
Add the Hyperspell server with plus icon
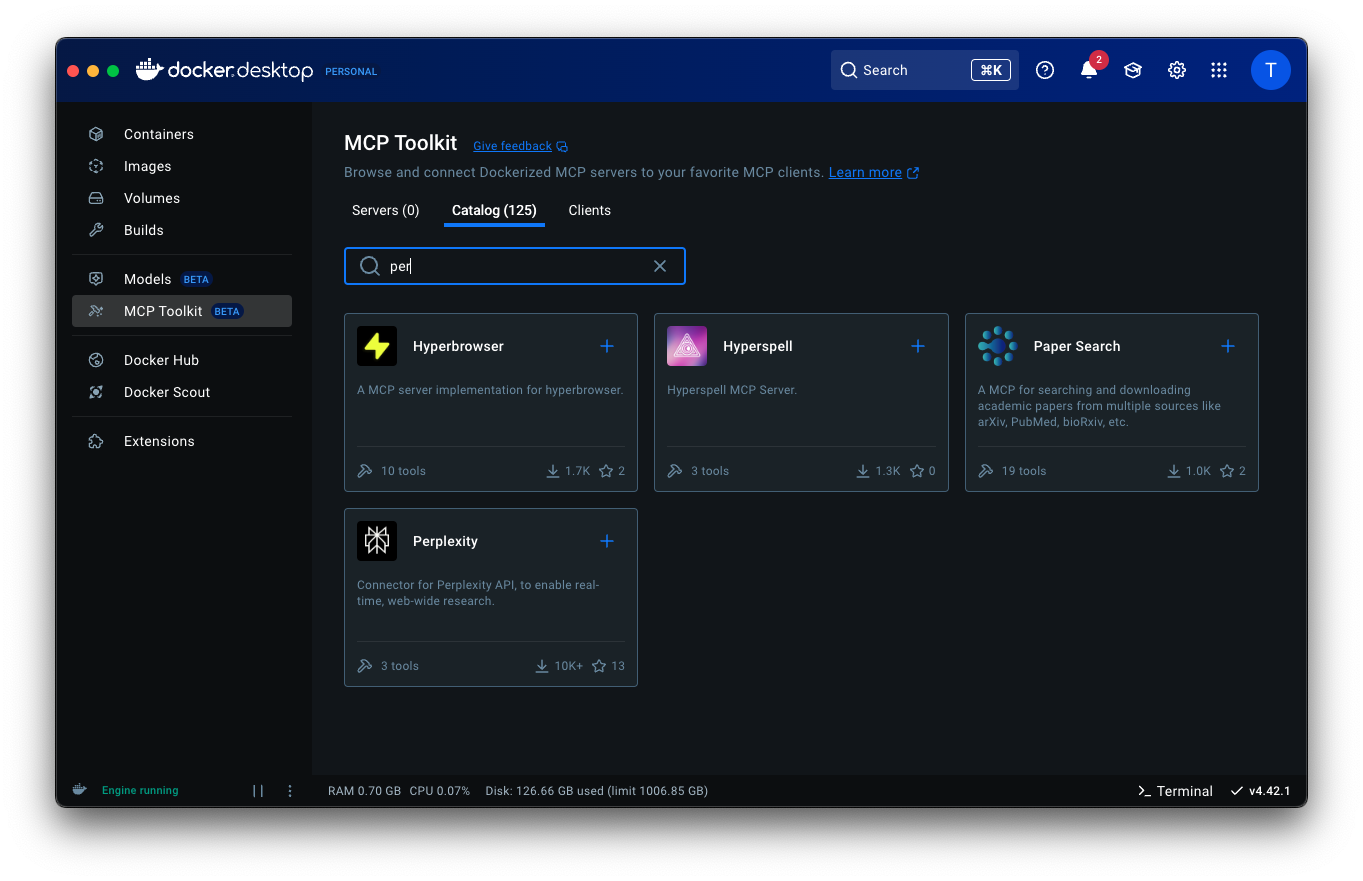click(918, 346)
